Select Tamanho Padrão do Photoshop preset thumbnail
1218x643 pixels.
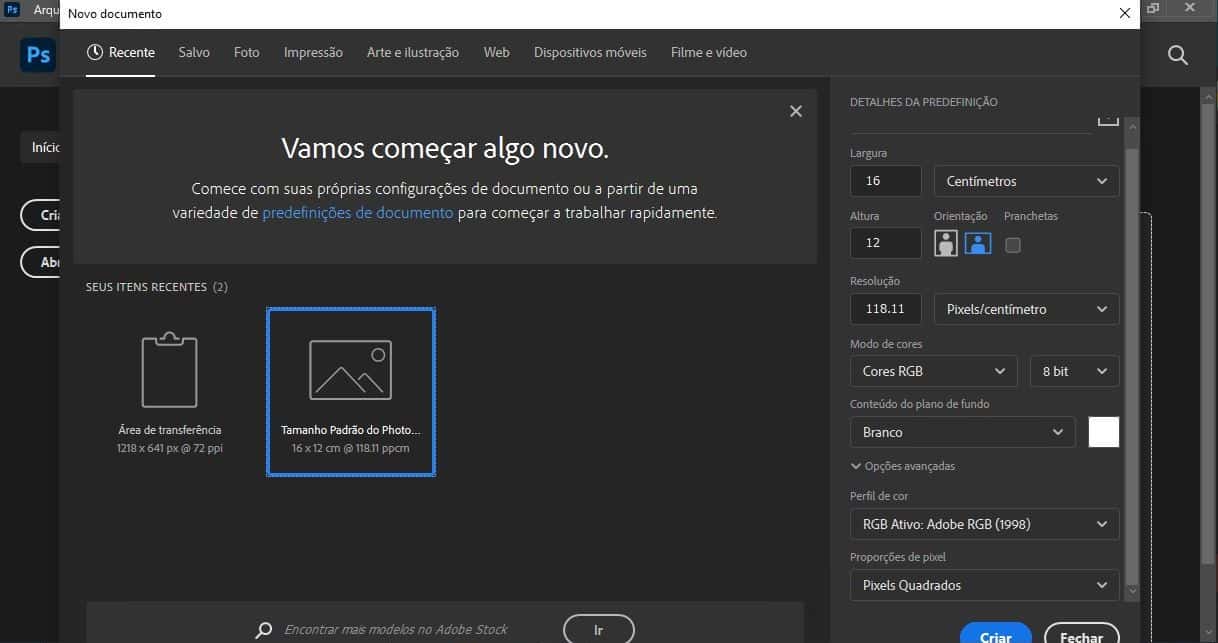click(351, 392)
